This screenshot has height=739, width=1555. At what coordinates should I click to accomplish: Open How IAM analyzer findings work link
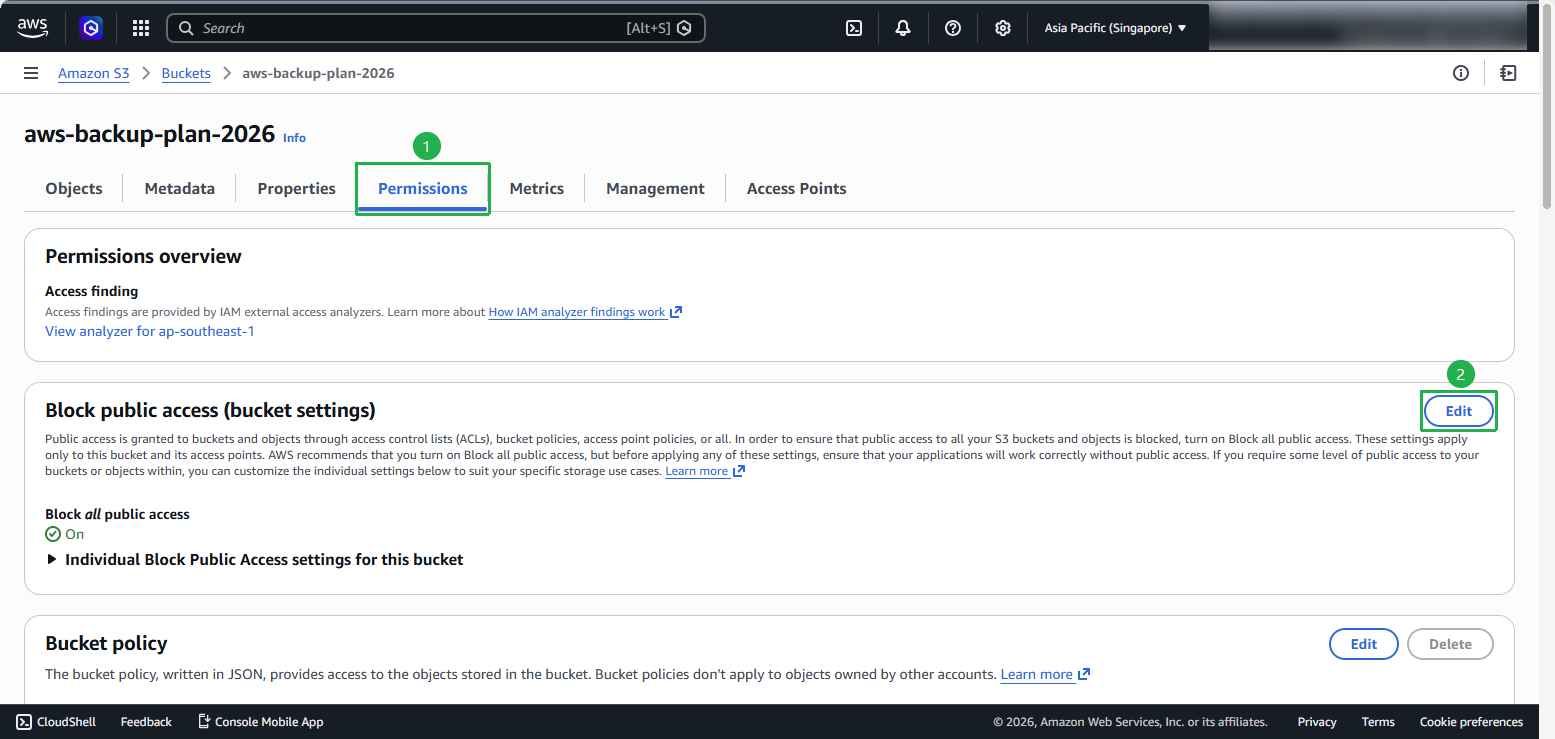577,312
